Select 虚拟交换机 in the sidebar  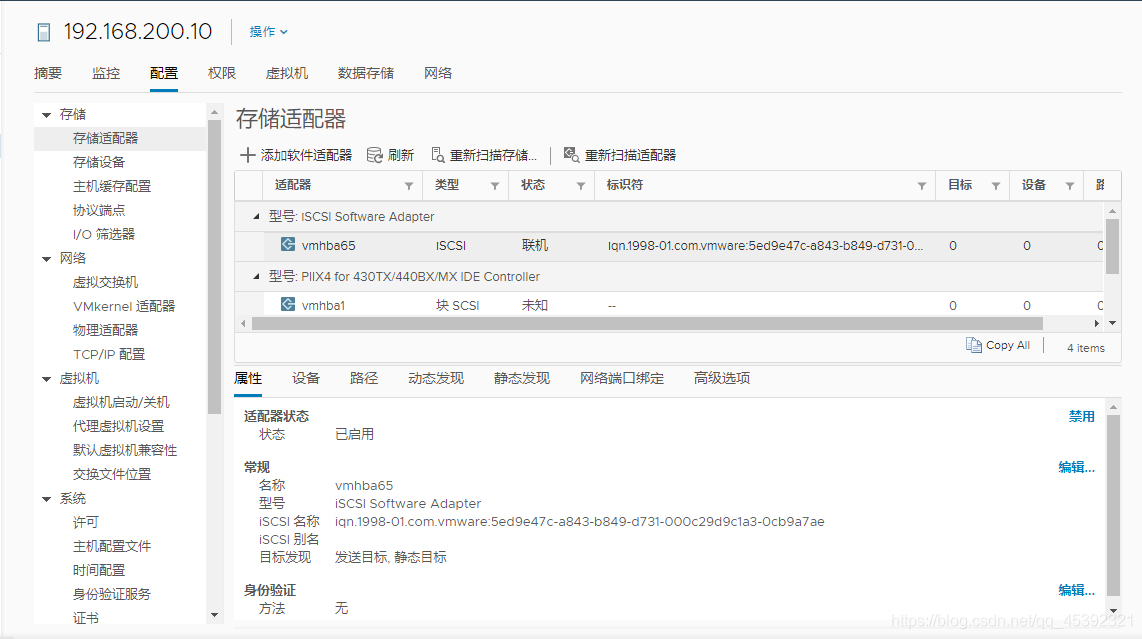pos(106,282)
